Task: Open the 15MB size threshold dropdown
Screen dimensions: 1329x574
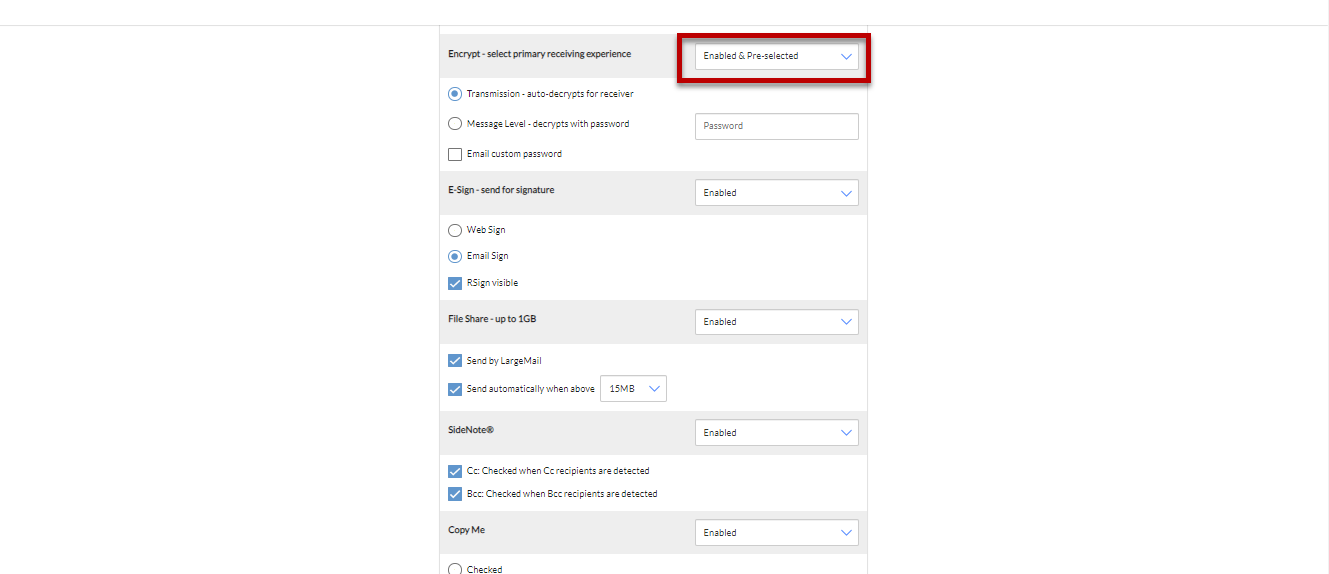Action: pos(633,389)
